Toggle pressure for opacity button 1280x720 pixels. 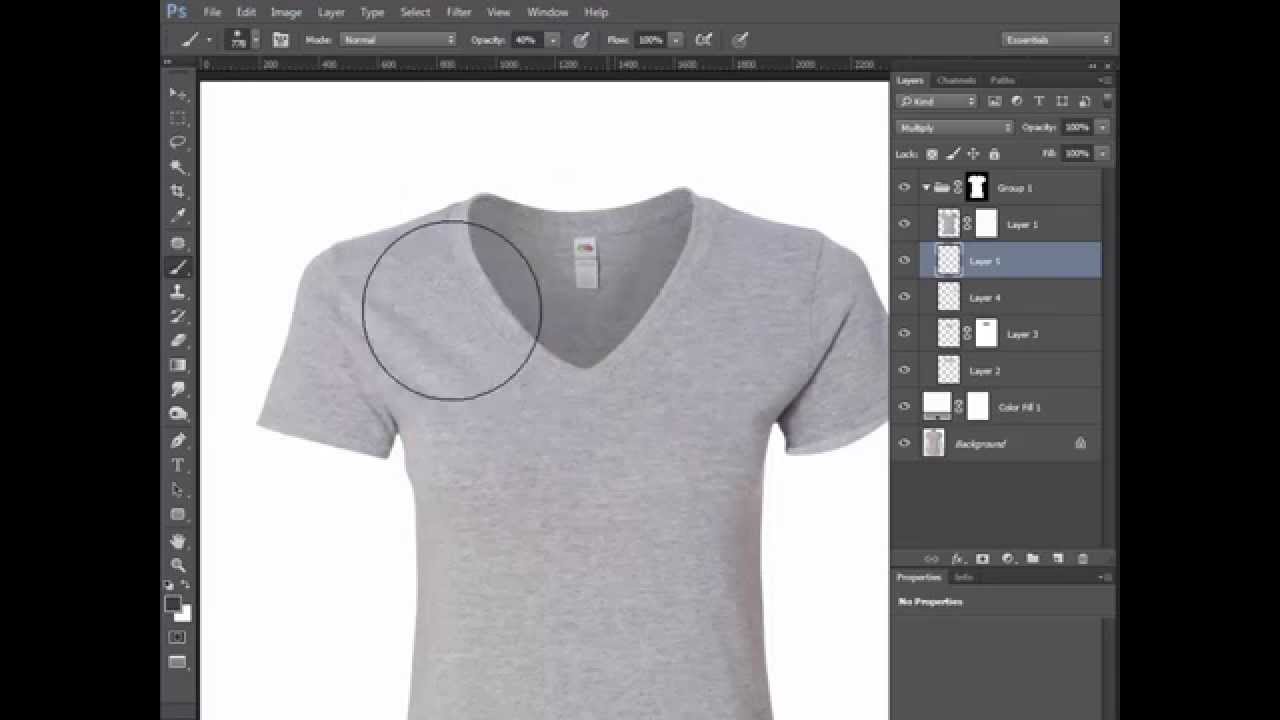tap(581, 40)
